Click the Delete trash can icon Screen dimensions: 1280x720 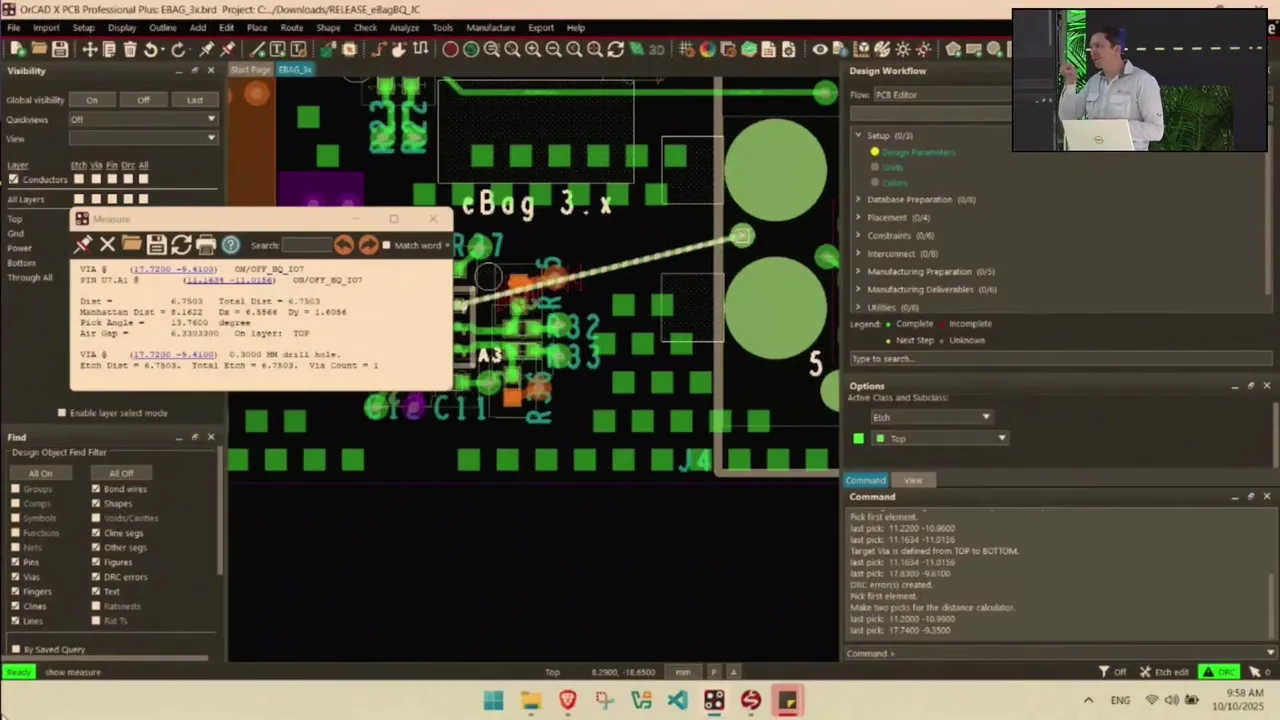(130, 49)
